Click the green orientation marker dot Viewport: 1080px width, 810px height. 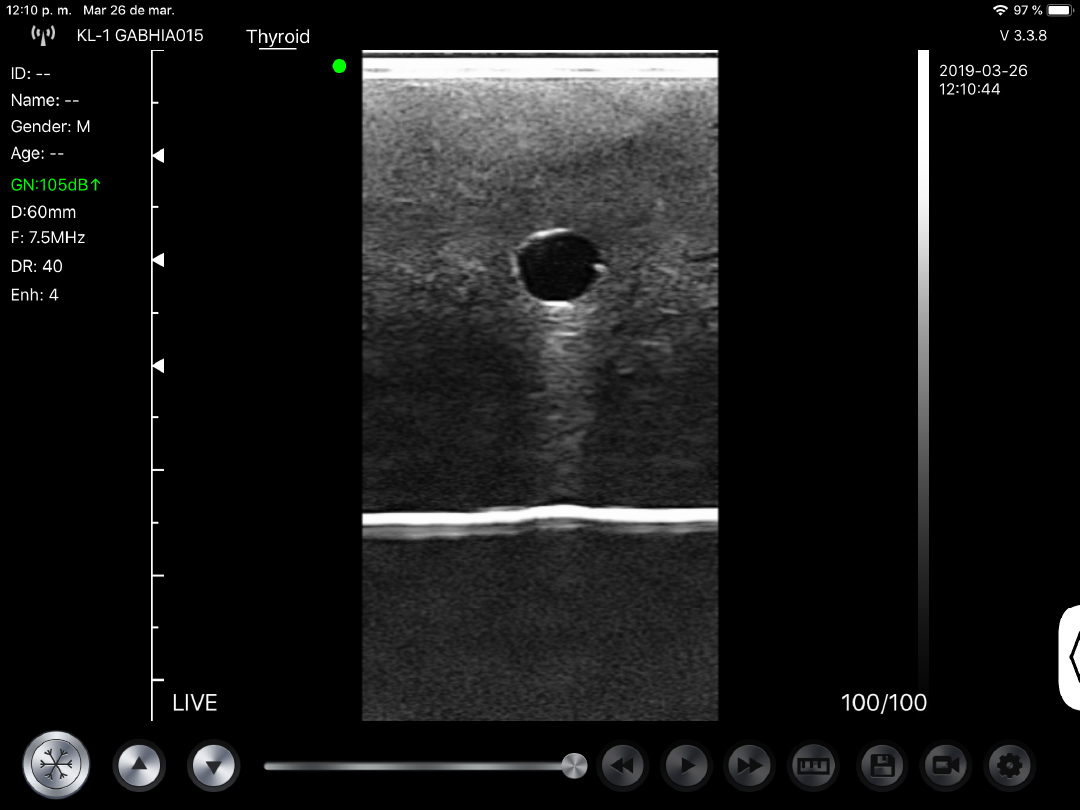coord(339,66)
